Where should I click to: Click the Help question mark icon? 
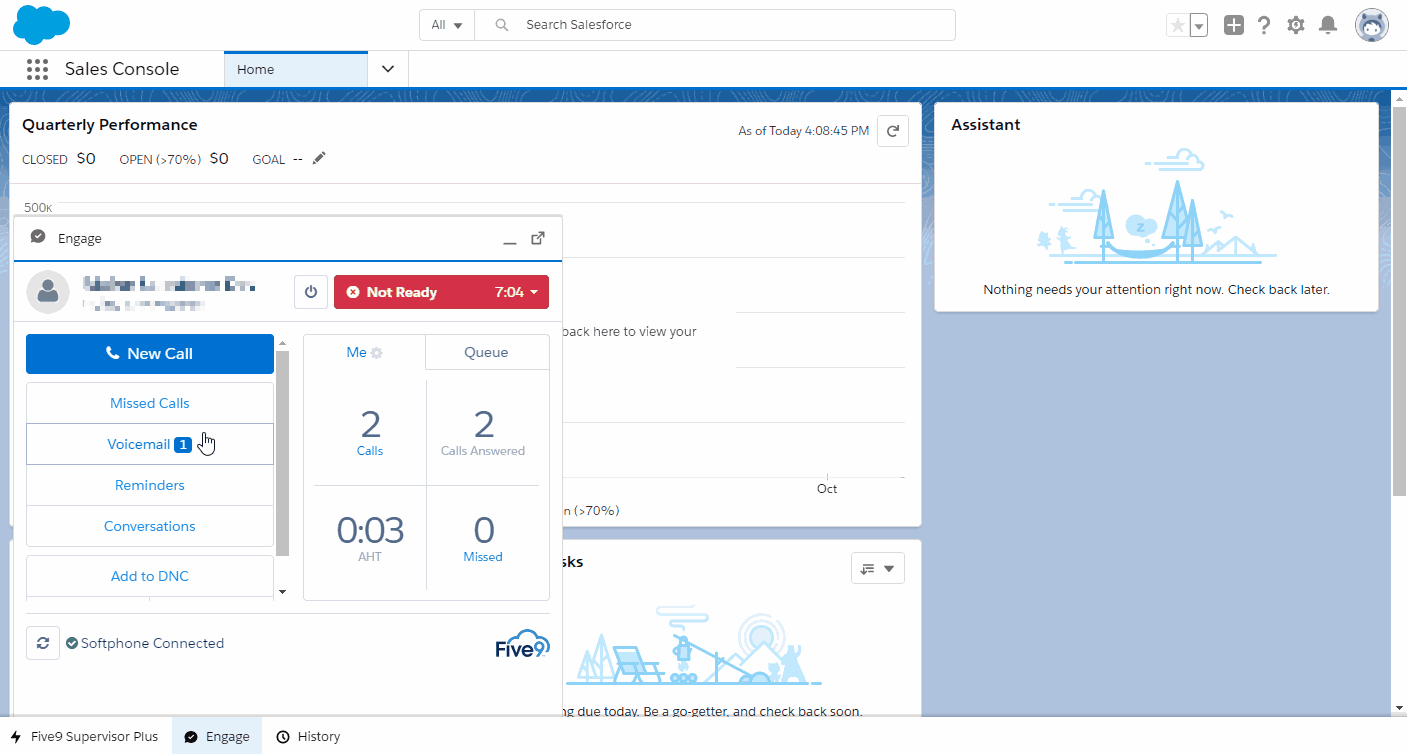[1264, 25]
